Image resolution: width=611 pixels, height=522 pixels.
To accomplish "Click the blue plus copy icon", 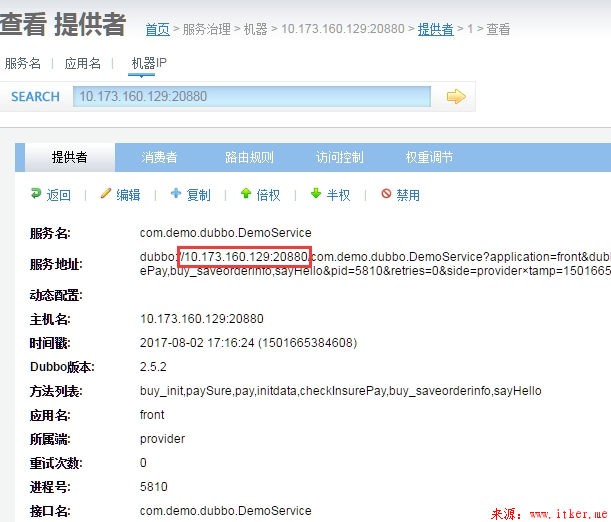I will [x=176, y=193].
